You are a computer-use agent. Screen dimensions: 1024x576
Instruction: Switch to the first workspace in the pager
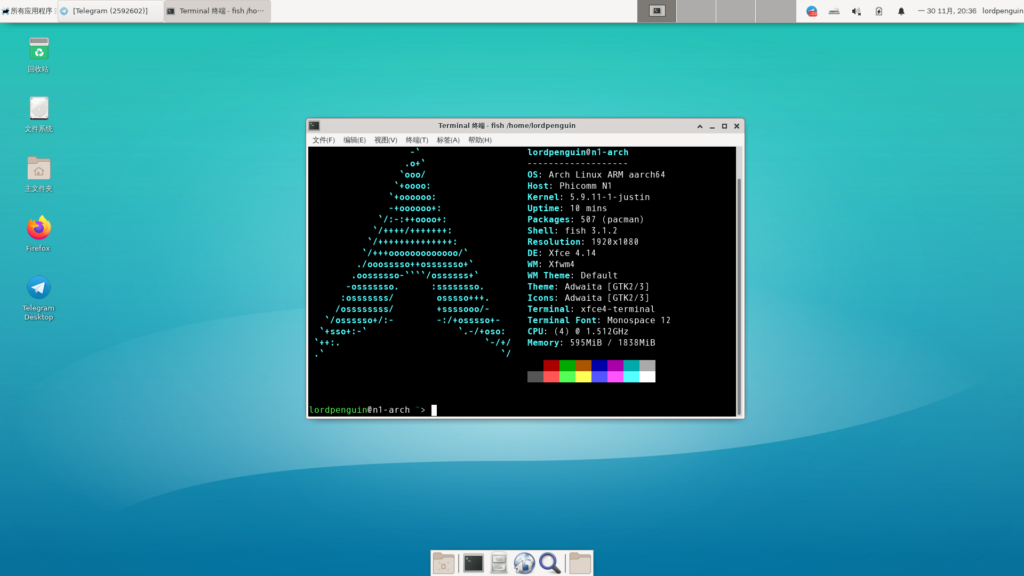[x=657, y=11]
